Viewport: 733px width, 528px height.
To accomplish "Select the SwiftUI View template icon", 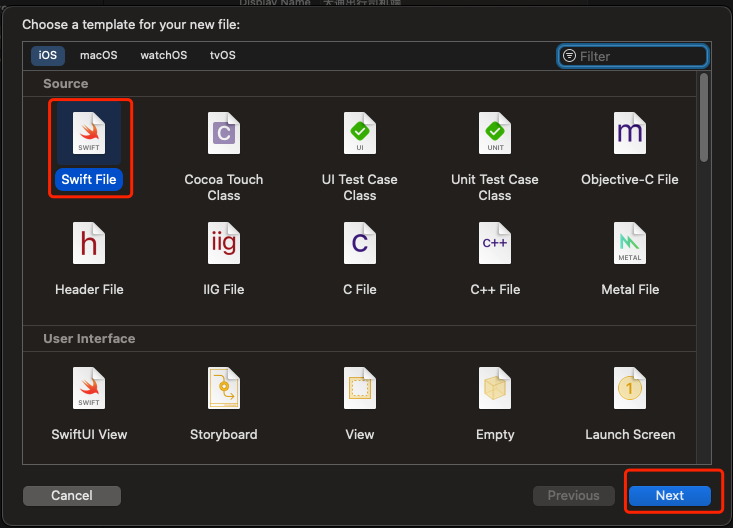I will click(89, 388).
